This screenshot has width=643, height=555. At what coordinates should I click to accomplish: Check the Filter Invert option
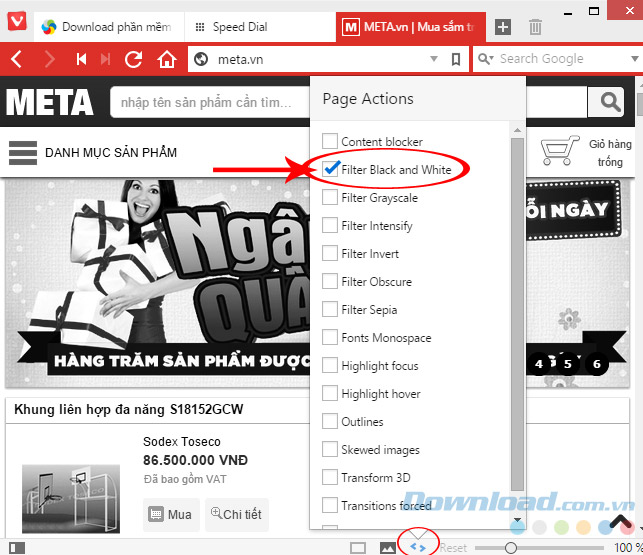pos(330,254)
